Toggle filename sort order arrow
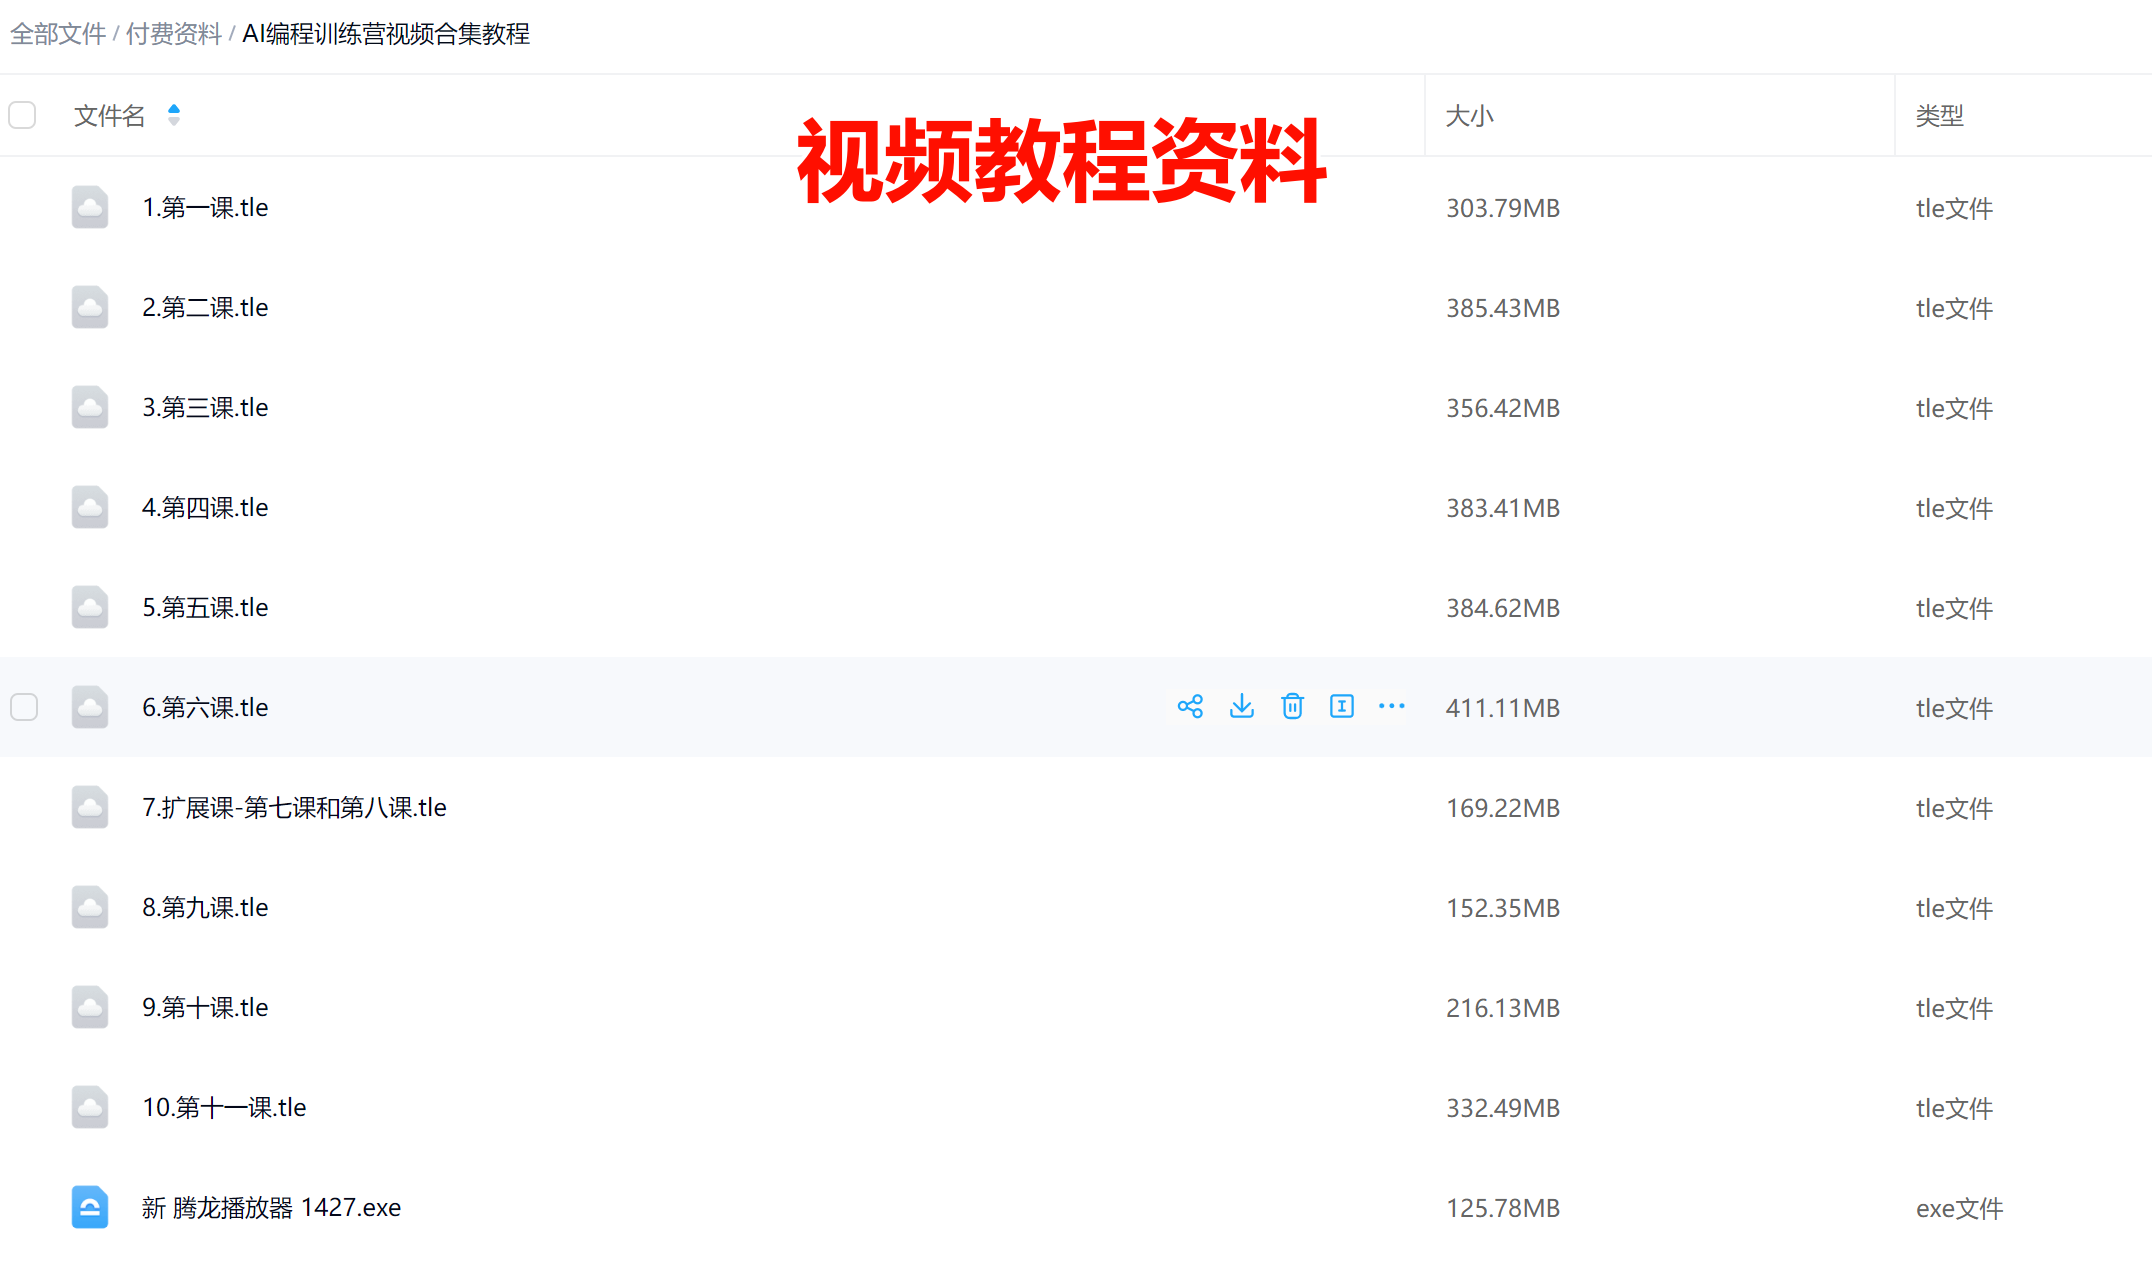This screenshot has width=2152, height=1285. 174,115
